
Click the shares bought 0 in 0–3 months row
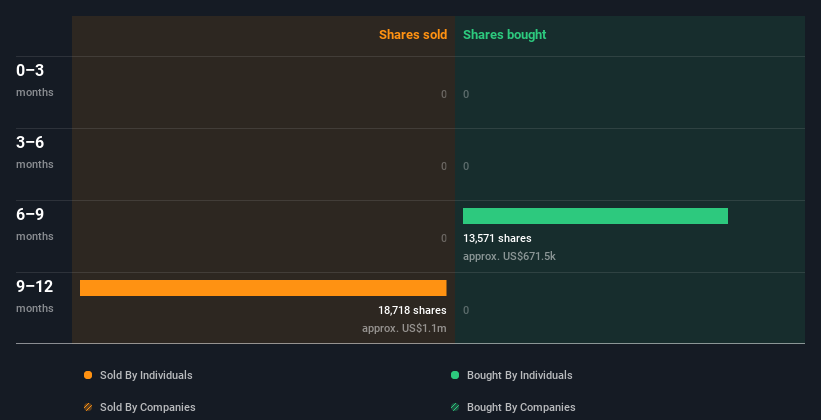466,94
